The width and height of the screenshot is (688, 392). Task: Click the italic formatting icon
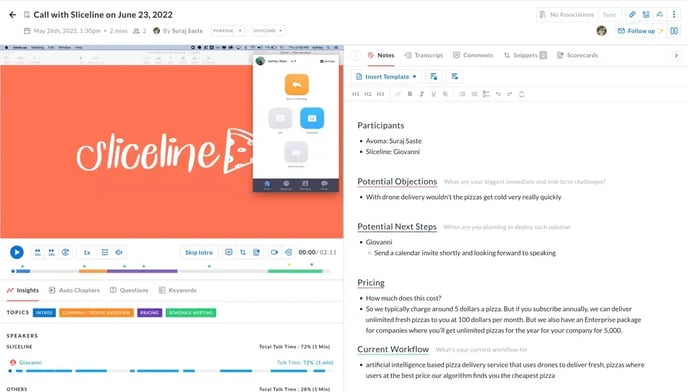click(x=422, y=94)
